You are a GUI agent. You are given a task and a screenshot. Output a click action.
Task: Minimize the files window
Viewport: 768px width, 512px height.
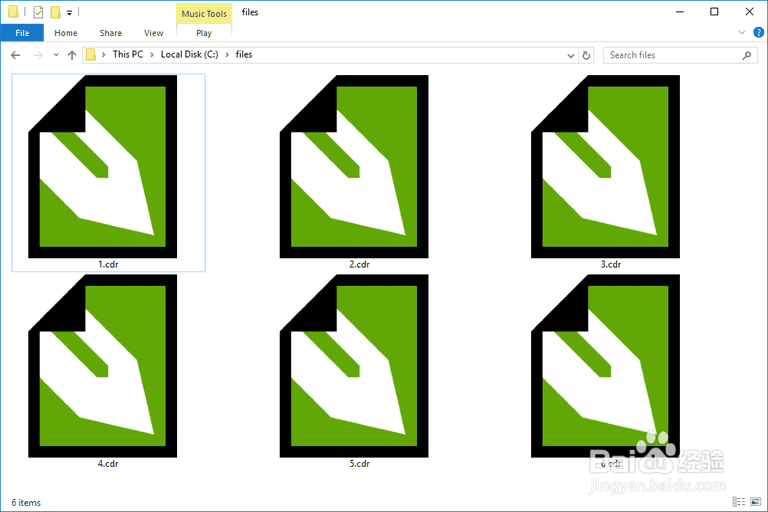click(679, 12)
